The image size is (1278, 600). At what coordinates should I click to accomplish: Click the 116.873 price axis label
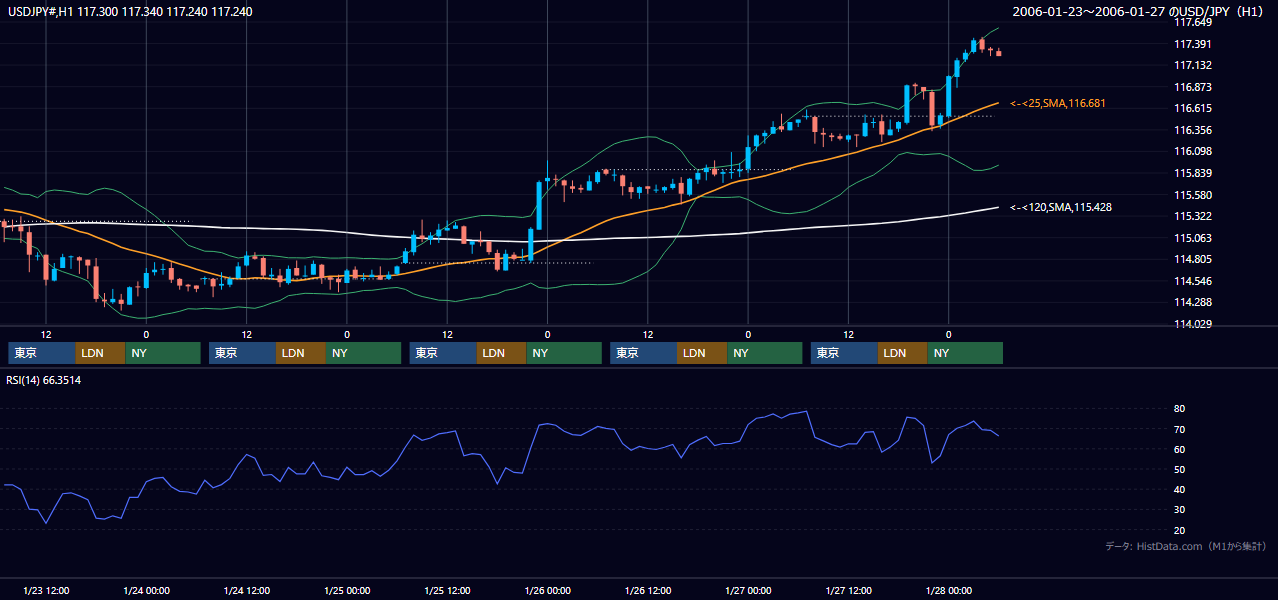[1193, 87]
